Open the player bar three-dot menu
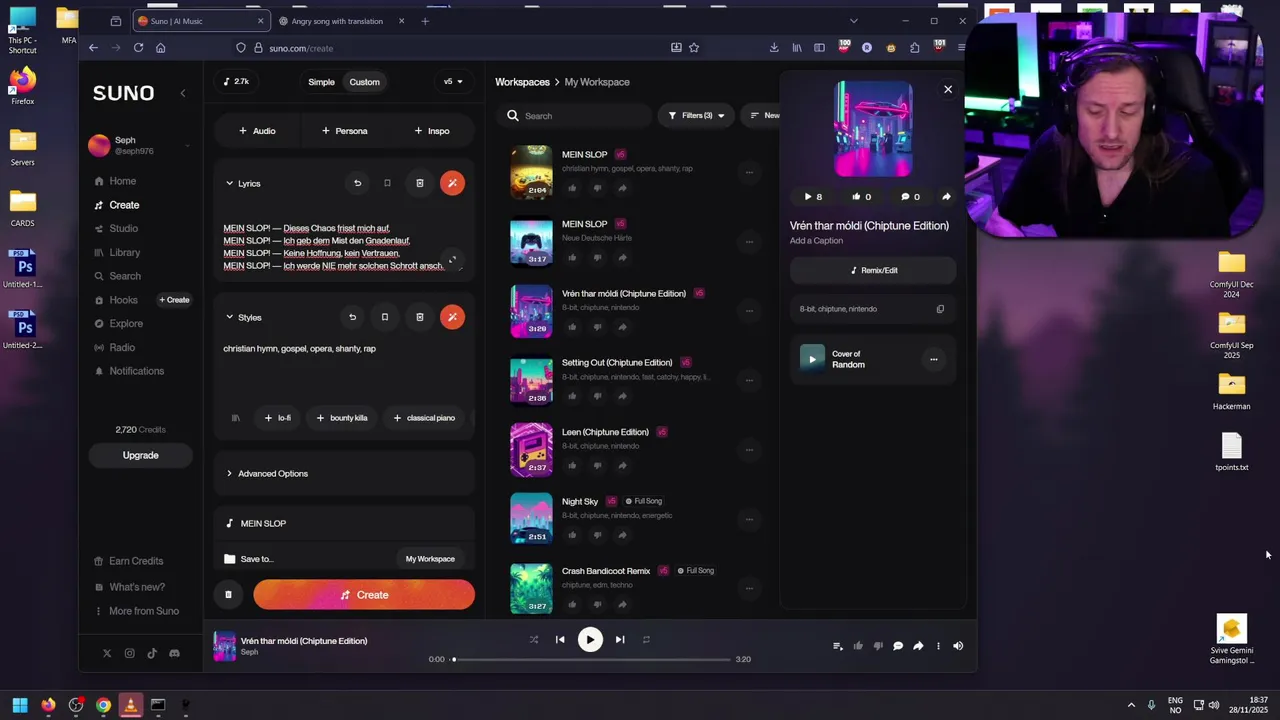Screen dimensions: 1280x720 [938, 646]
